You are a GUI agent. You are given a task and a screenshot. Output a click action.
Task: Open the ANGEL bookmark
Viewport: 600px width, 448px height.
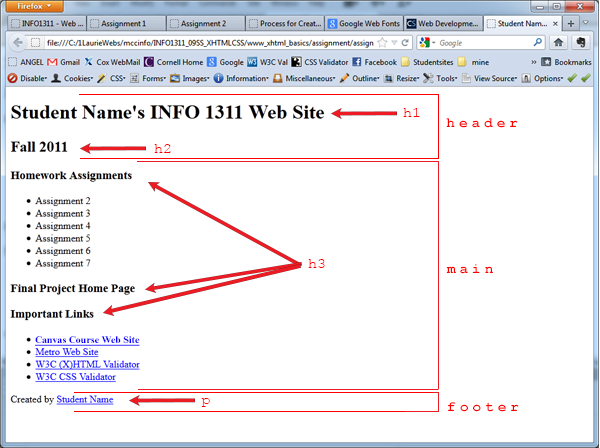(26, 62)
